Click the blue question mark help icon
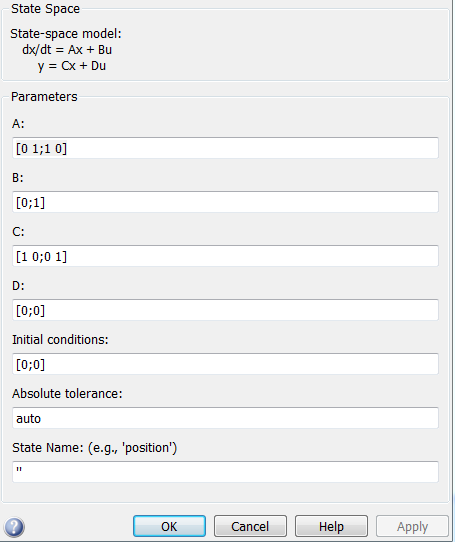Screen dimensions: 455x542 14,527
